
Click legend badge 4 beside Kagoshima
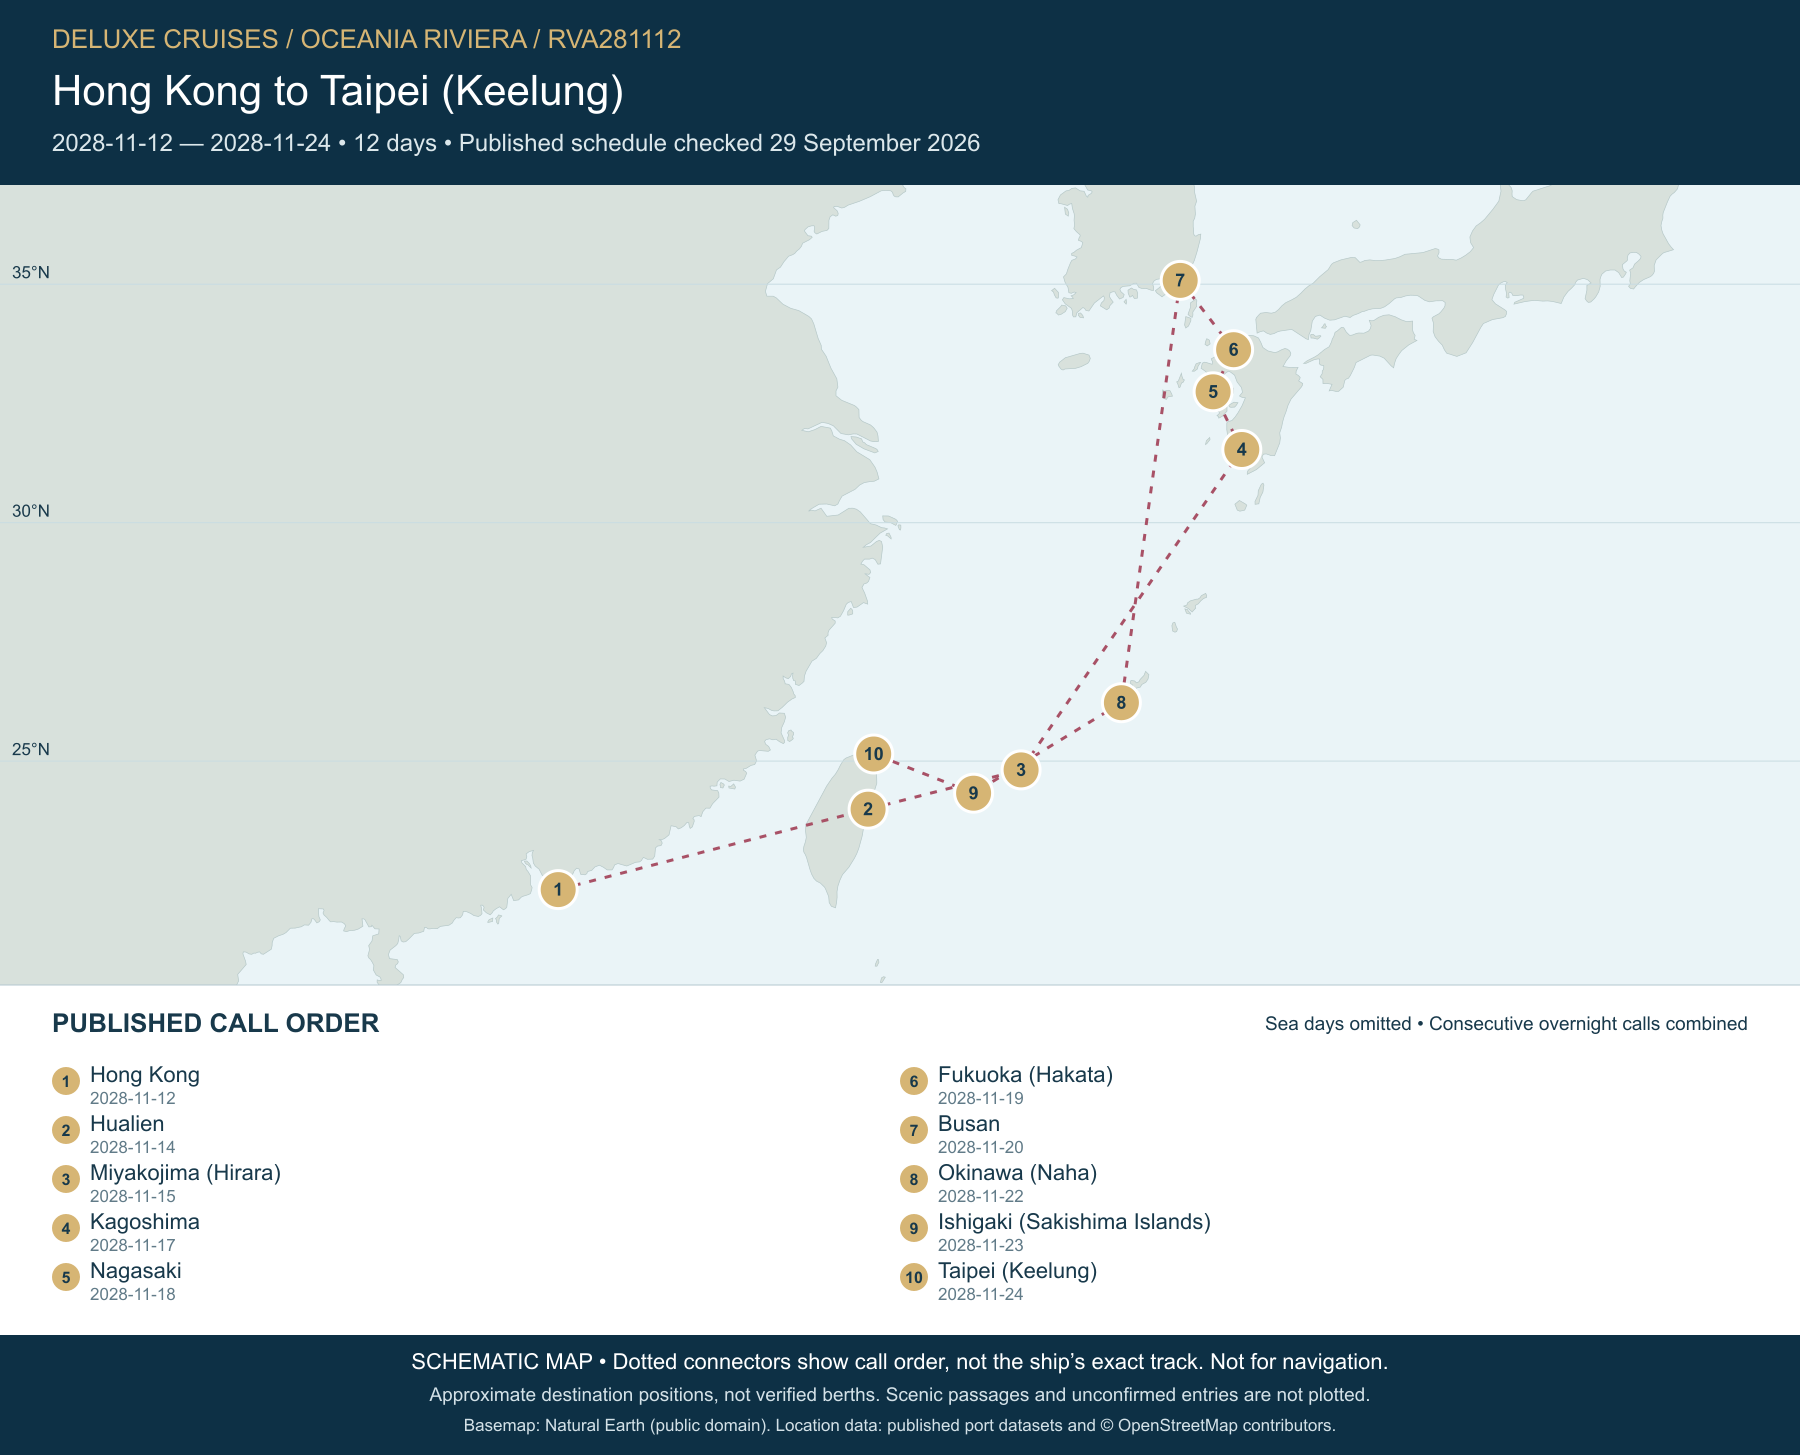pos(66,1228)
